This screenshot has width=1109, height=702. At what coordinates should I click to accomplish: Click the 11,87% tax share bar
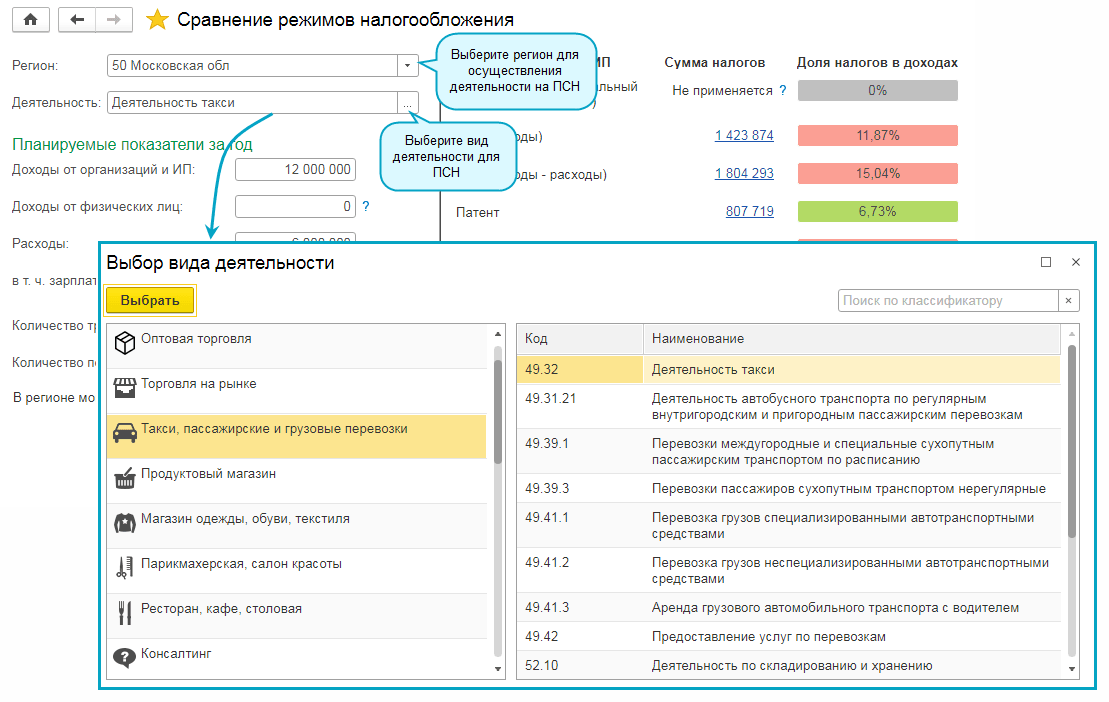pyautogui.click(x=878, y=135)
